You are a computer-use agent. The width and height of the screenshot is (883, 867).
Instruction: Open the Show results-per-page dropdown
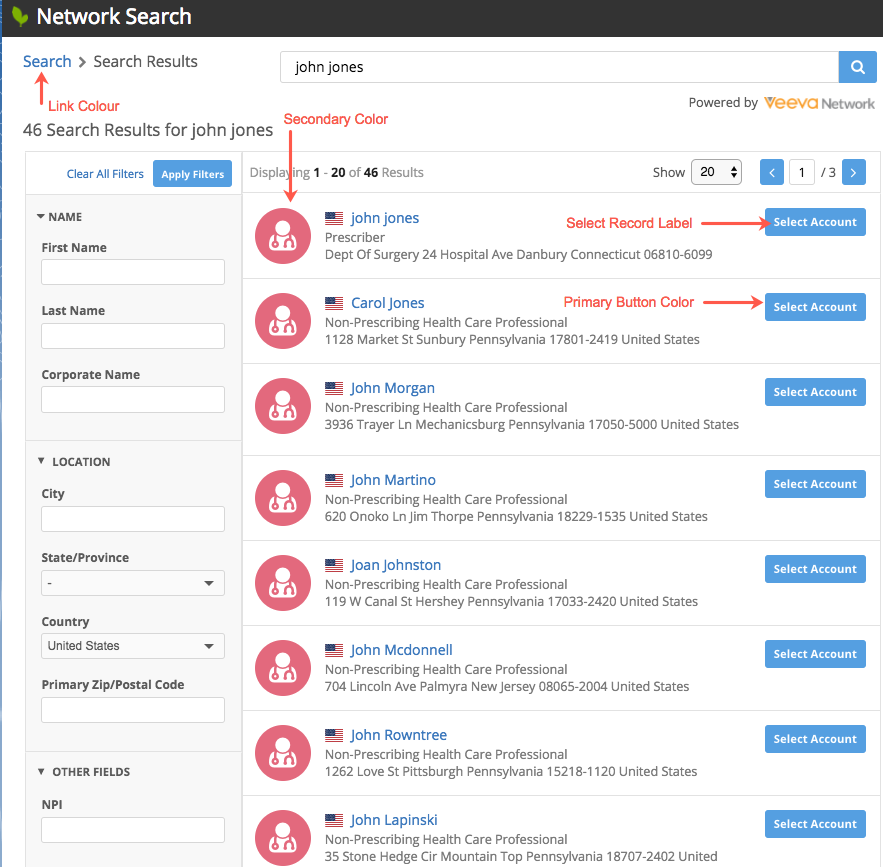[x=716, y=172]
